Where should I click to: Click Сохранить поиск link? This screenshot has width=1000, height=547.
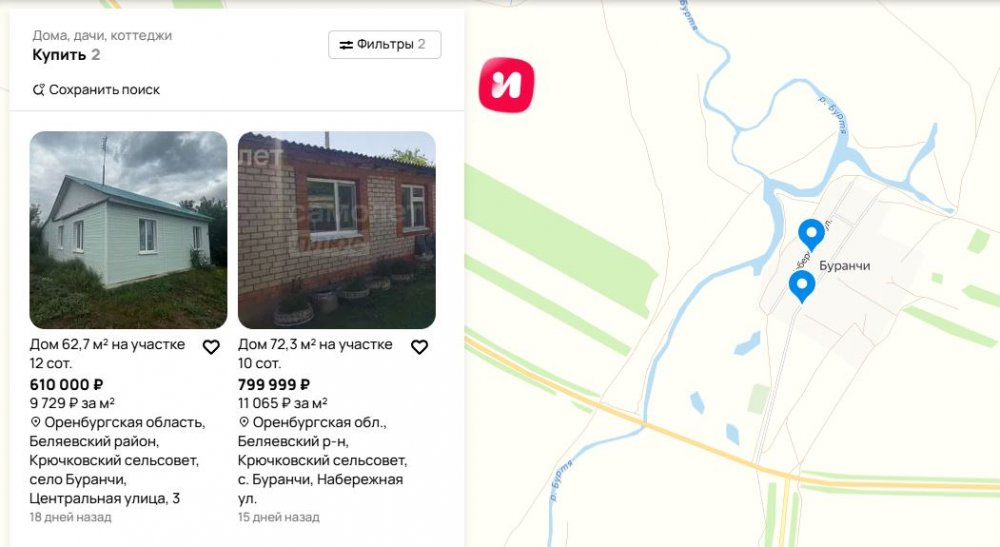click(96, 90)
